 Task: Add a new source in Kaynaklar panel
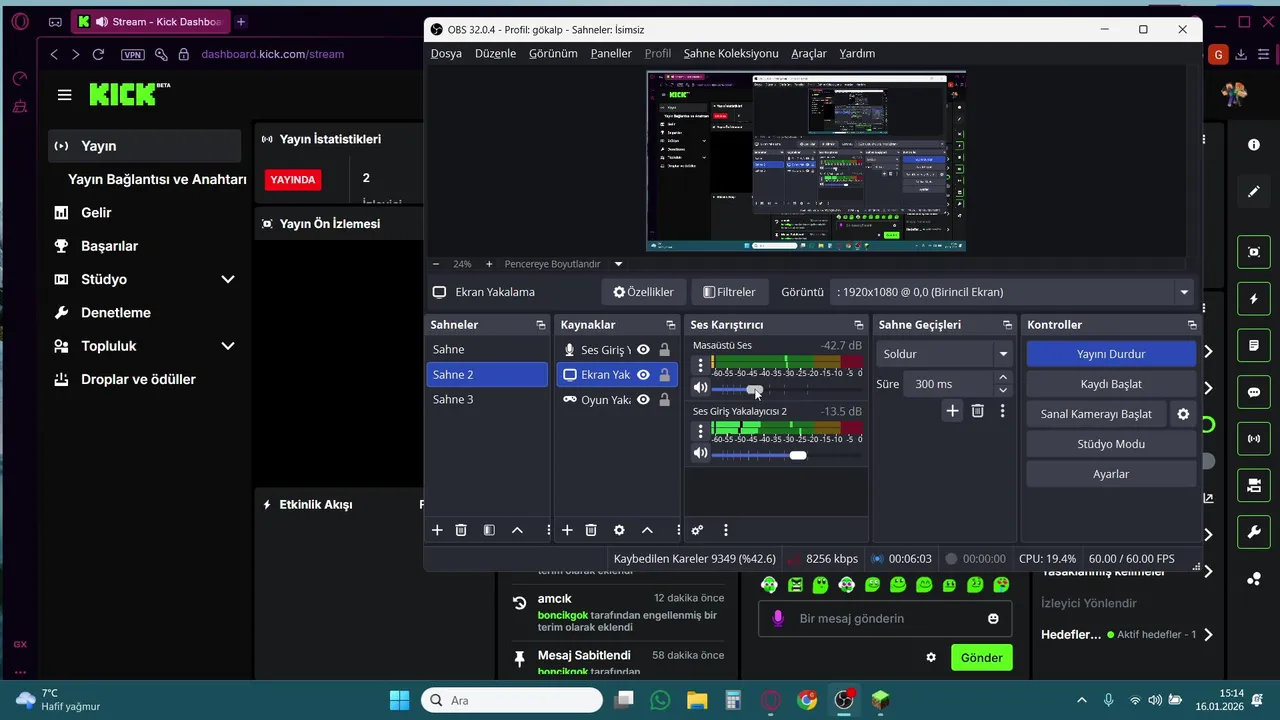point(567,530)
